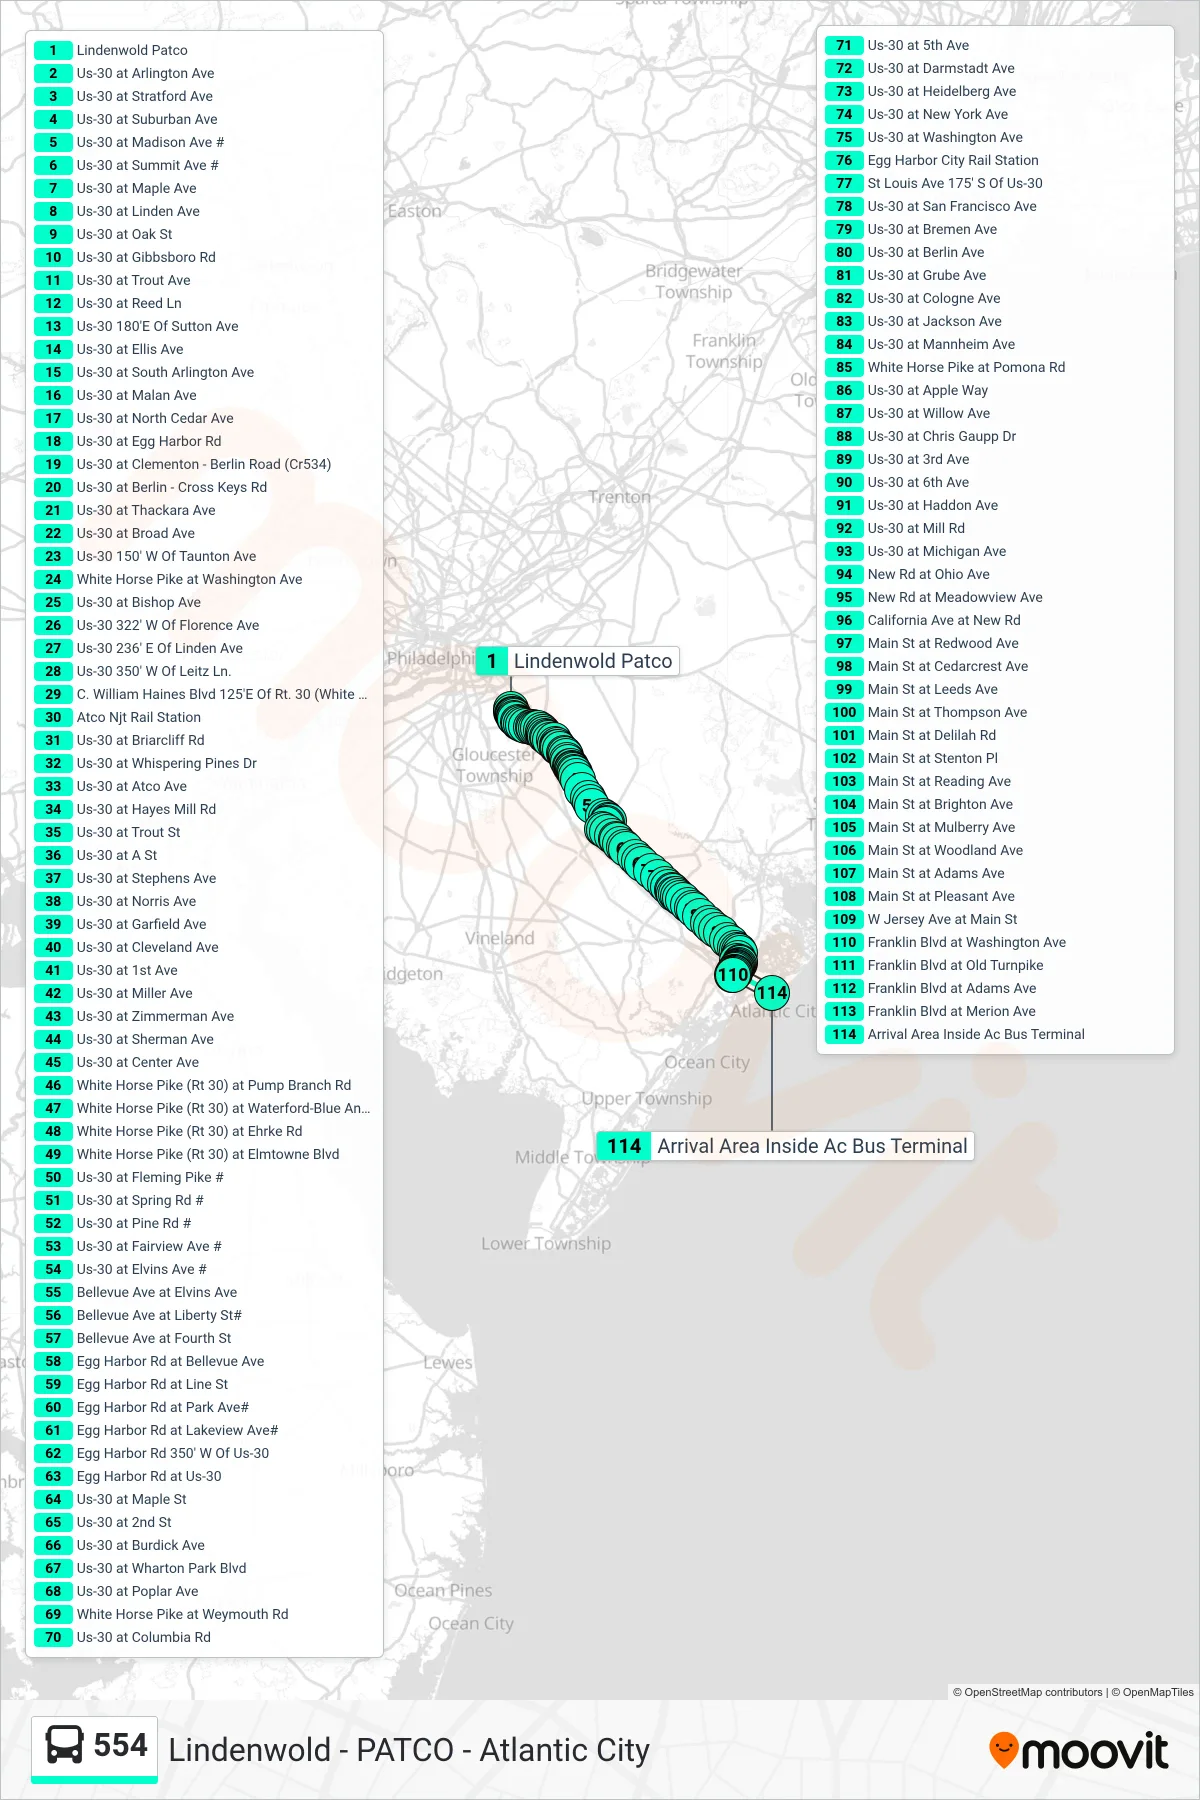Select stop 13 Us-30 180'E Of Sutton Ave

[x=137, y=326]
